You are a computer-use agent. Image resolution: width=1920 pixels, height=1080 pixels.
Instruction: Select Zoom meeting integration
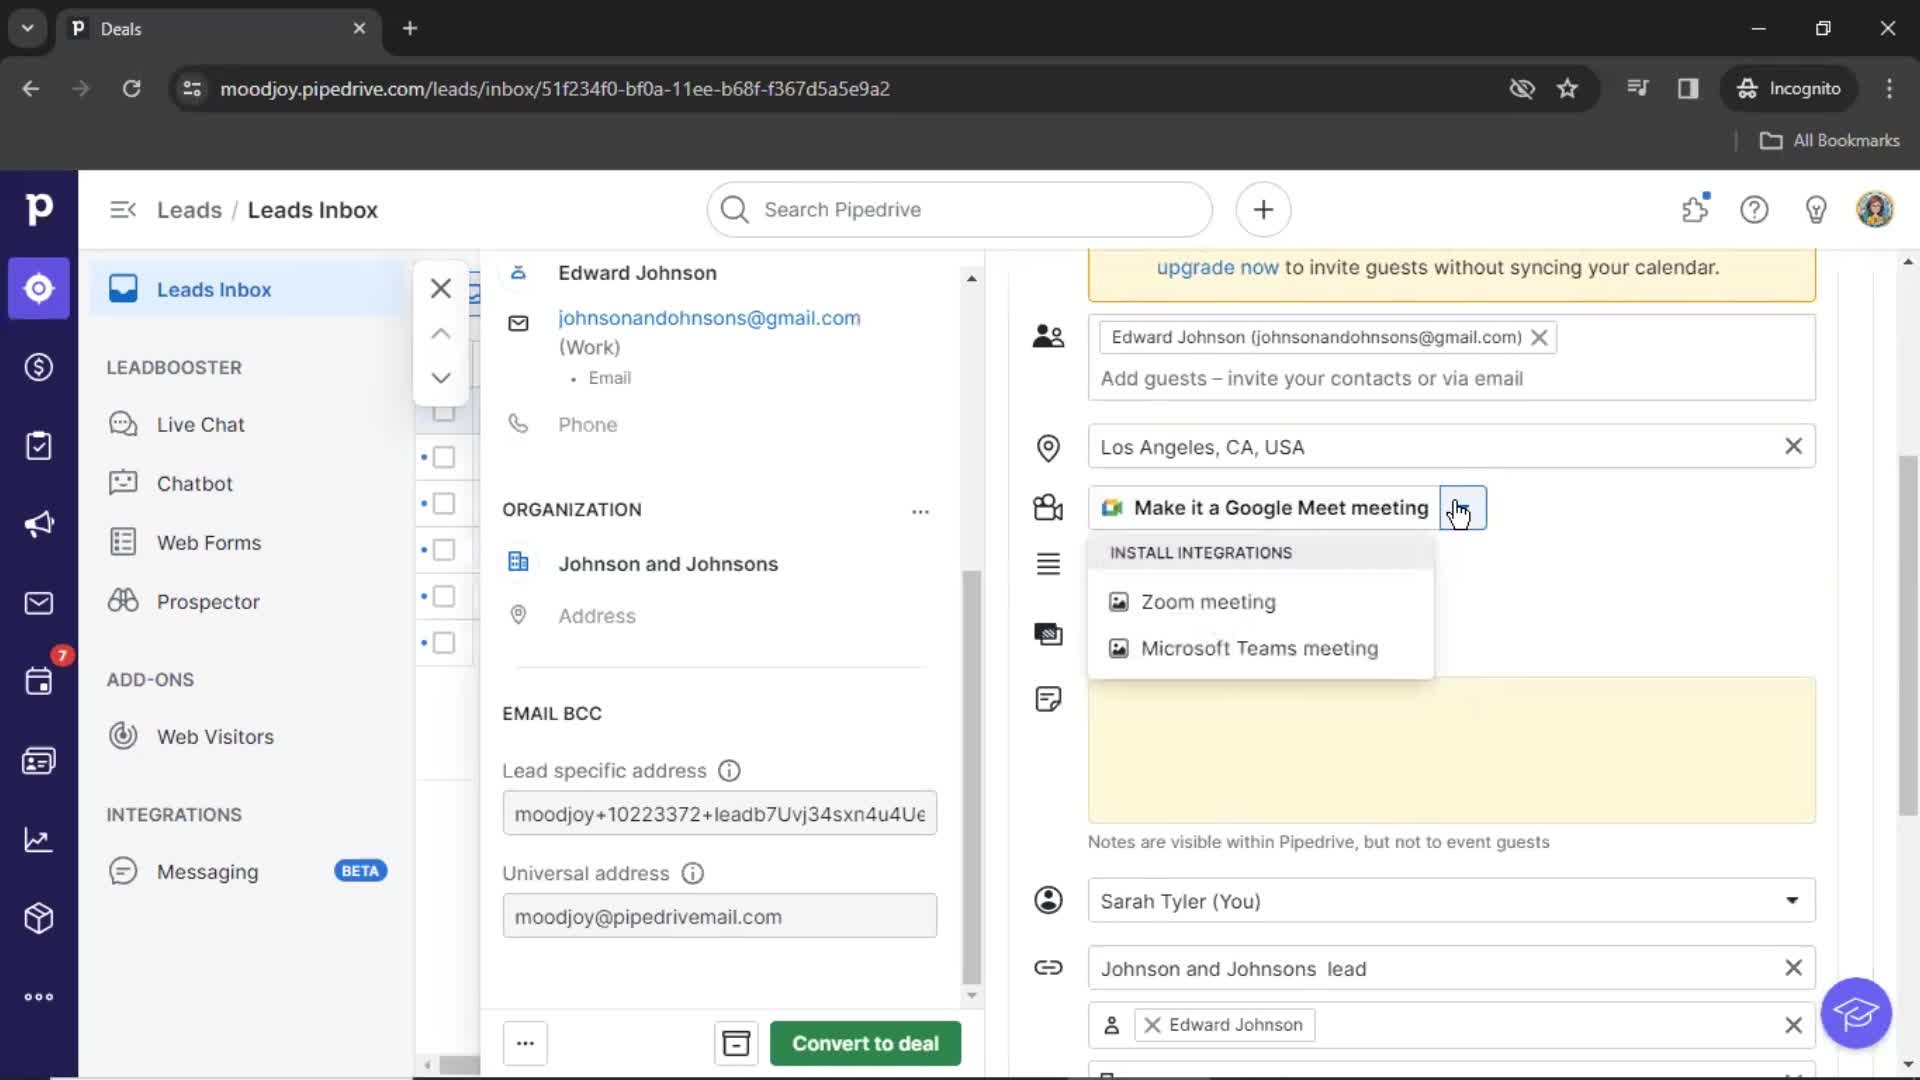tap(1260, 602)
